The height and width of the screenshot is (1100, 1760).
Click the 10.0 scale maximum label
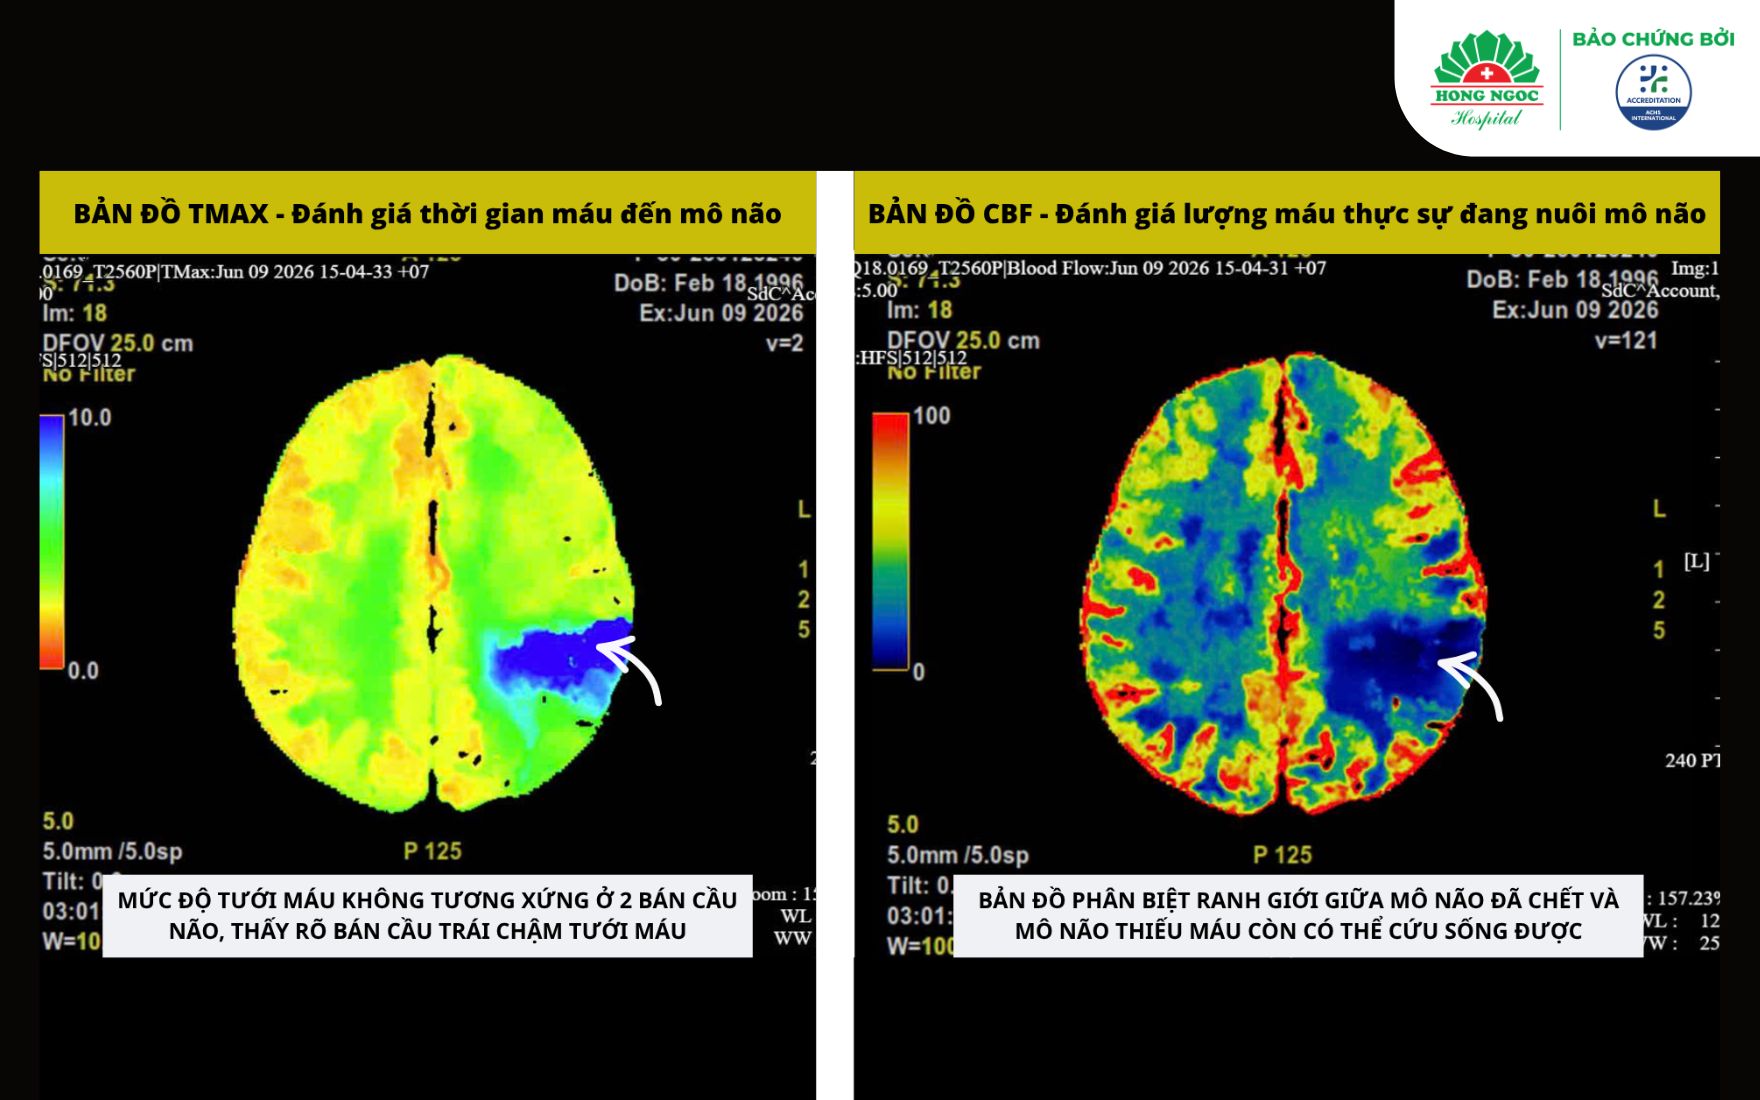(89, 418)
